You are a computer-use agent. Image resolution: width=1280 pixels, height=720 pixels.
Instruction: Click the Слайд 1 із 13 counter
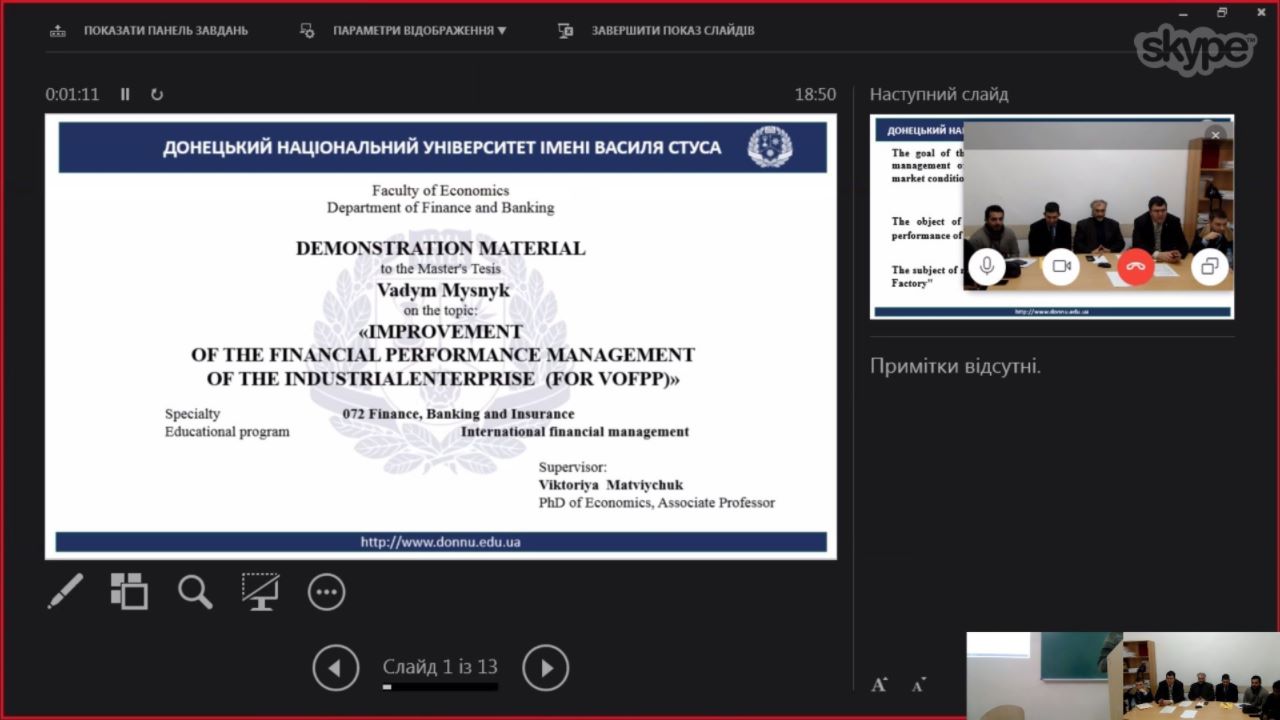pos(440,667)
